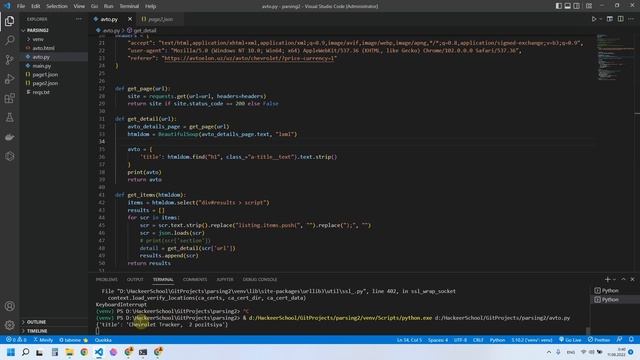Open the Accounts menu icon
The height and width of the screenshot is (360, 640).
pos(9,306)
